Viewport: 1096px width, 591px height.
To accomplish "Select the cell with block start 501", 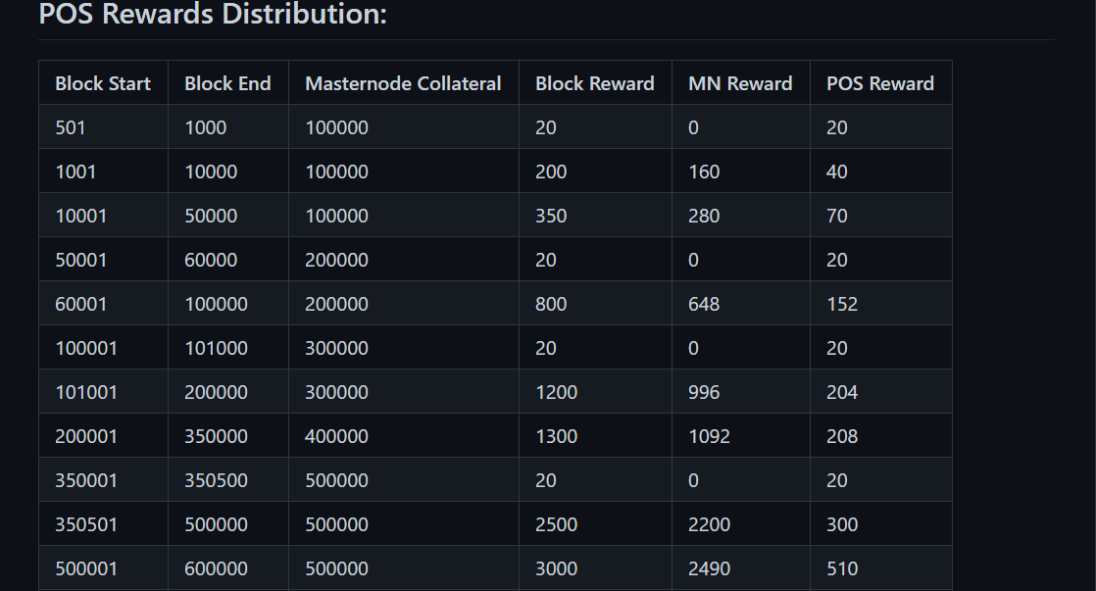I will click(x=70, y=127).
